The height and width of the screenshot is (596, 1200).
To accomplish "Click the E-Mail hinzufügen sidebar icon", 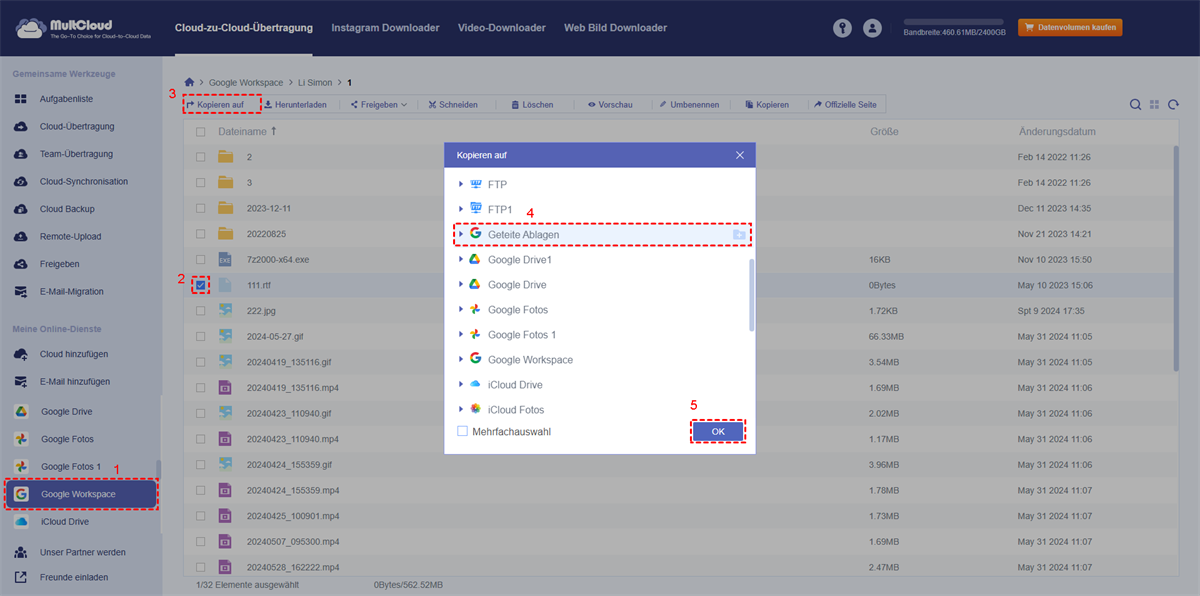I will (21, 382).
